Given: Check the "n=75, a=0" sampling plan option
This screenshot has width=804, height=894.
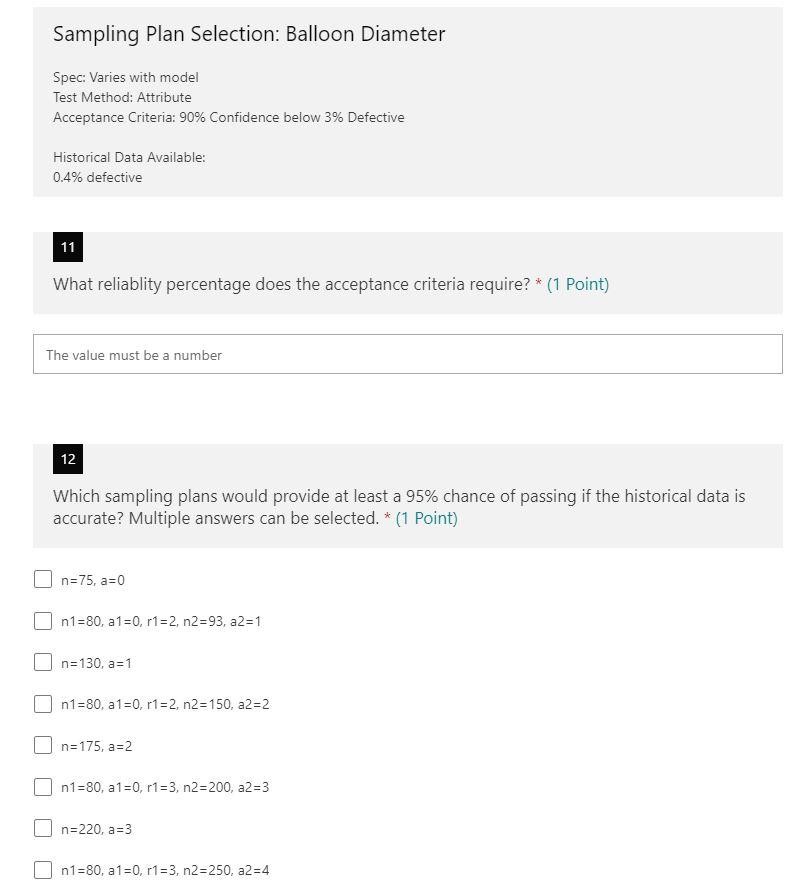Looking at the screenshot, I should point(44,579).
